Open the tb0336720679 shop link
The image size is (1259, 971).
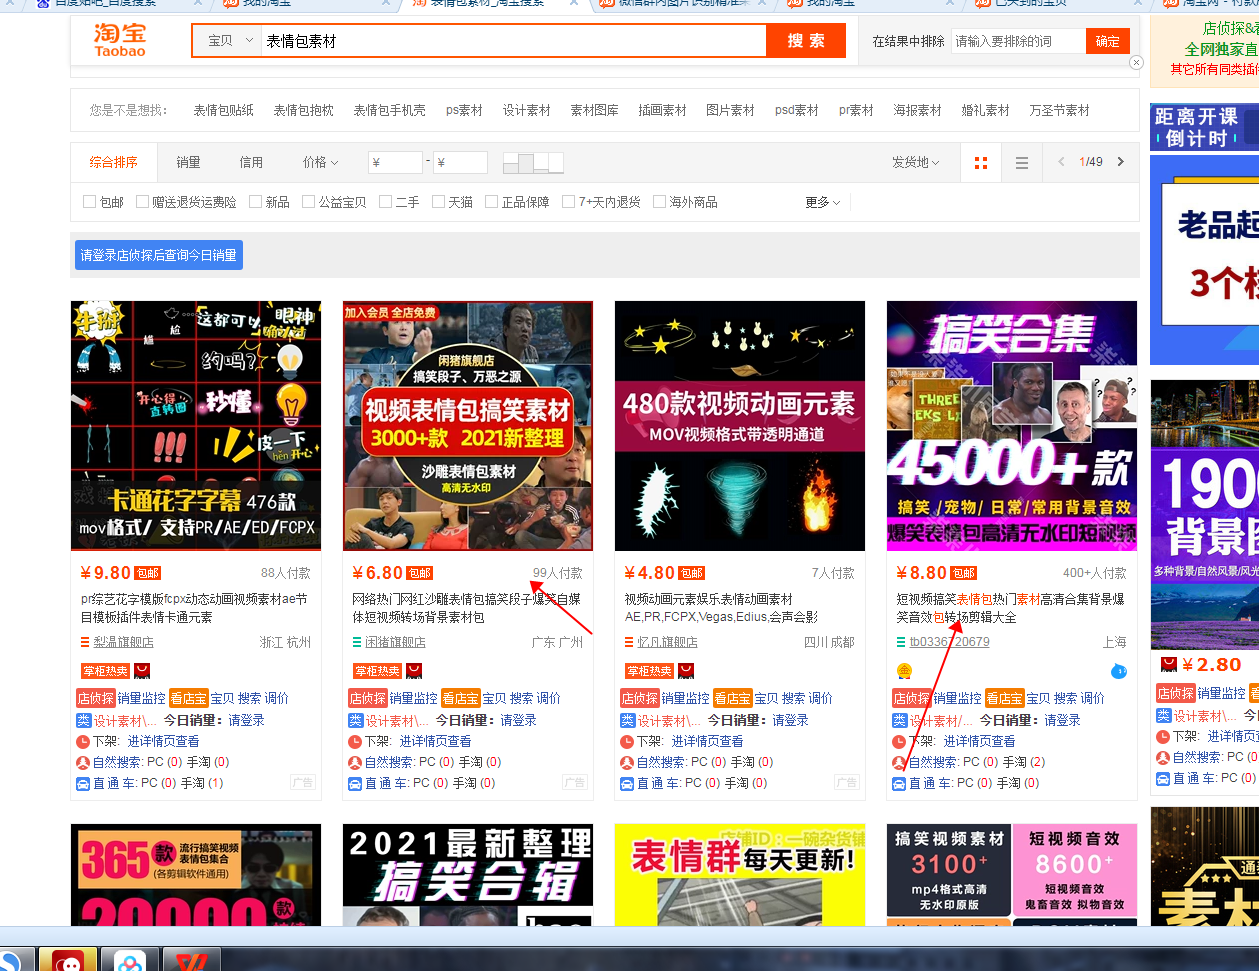click(x=949, y=642)
